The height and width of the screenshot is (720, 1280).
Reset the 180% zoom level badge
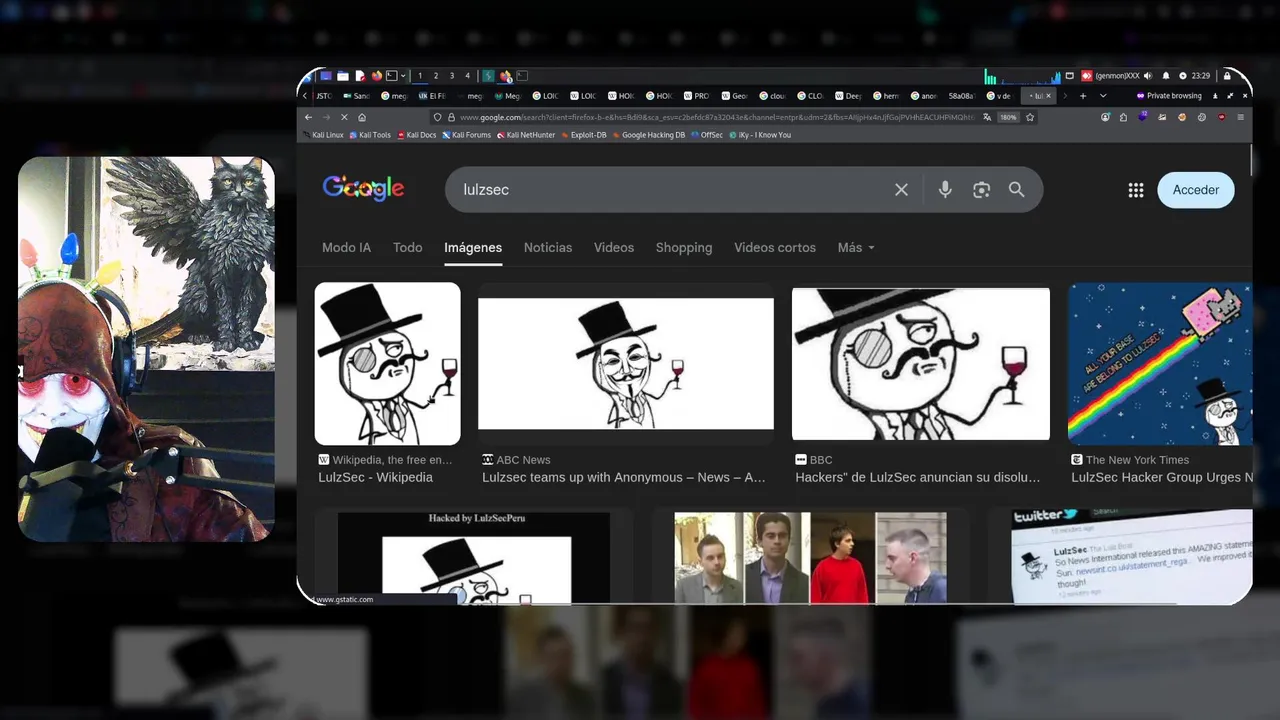click(x=1008, y=117)
